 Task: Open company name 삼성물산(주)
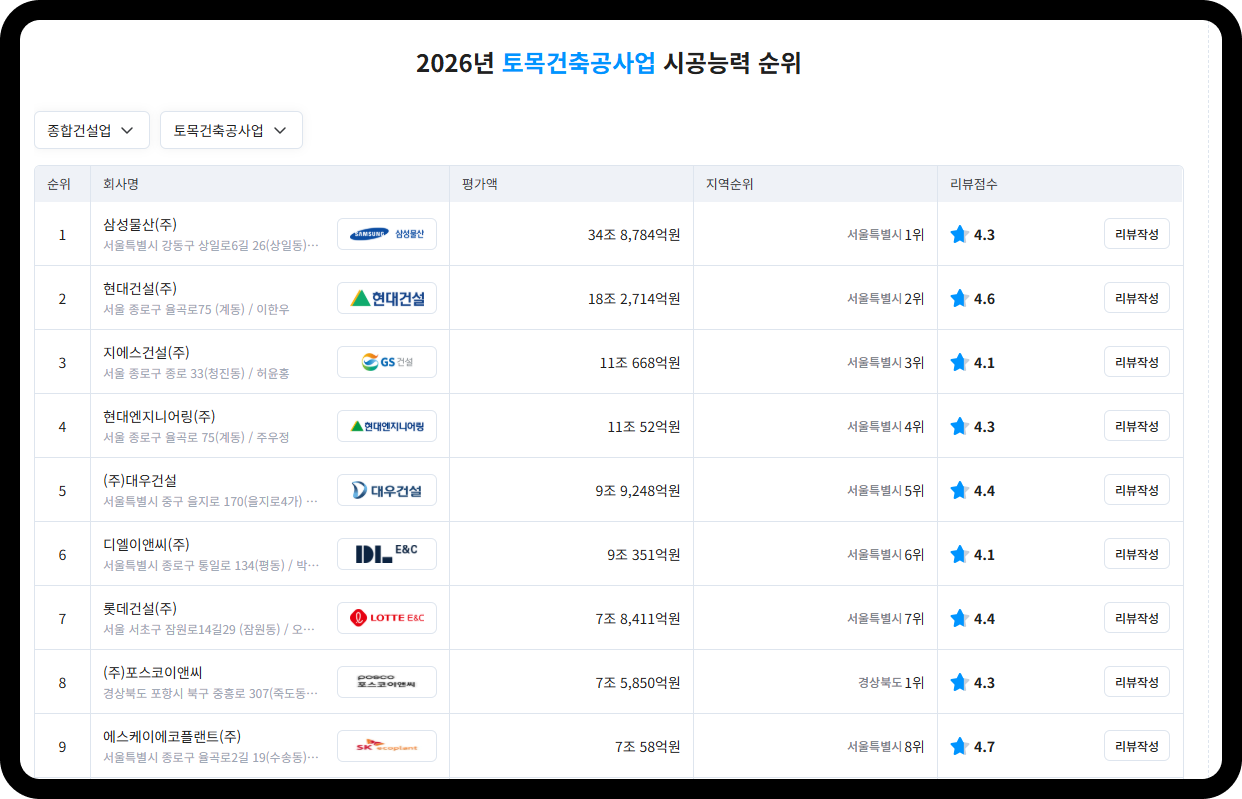(x=140, y=224)
